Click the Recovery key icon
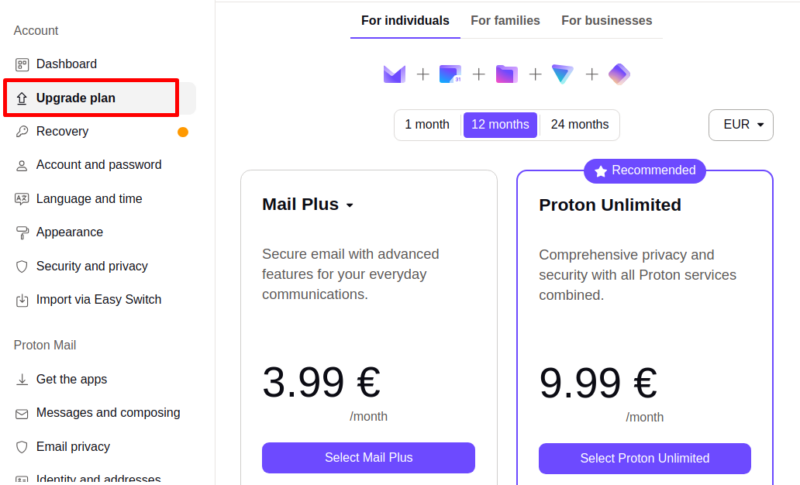 pos(22,131)
